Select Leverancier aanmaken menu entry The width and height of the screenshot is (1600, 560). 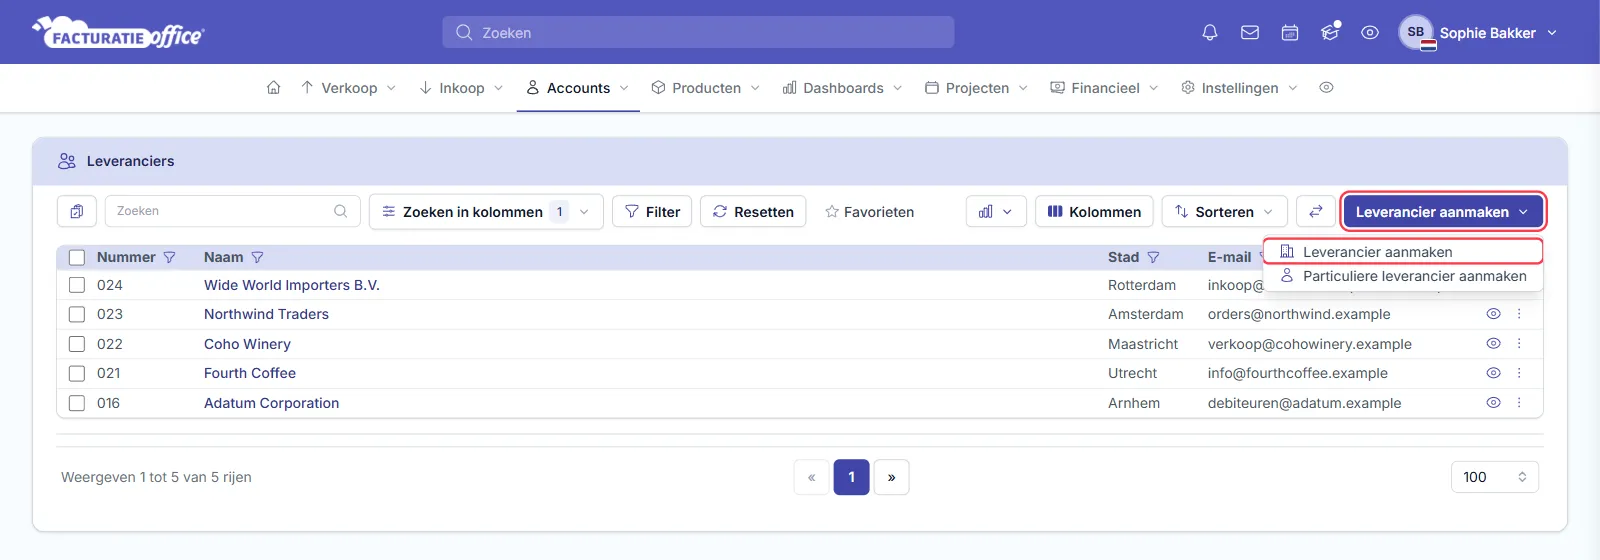coord(1403,252)
